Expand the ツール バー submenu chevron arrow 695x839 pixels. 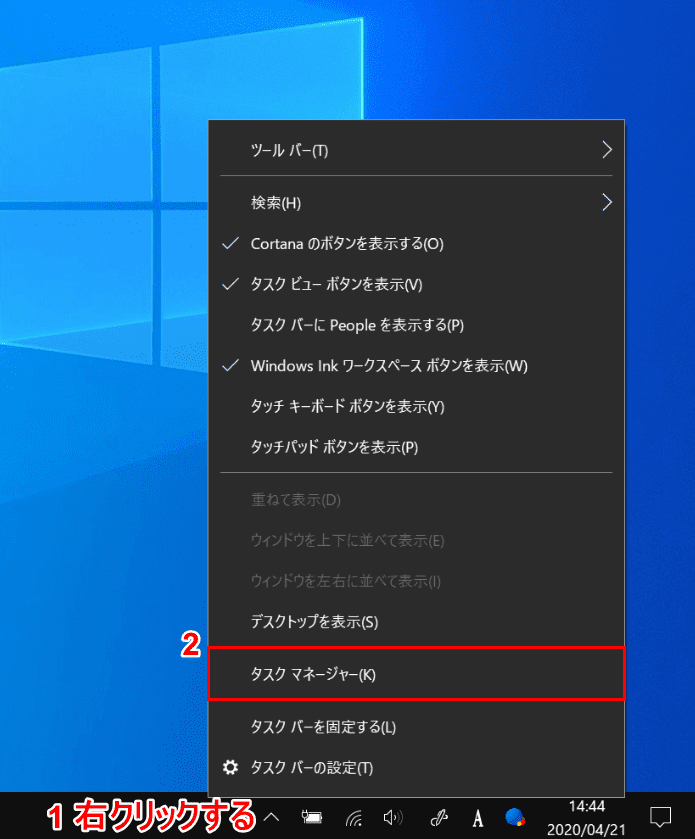(606, 150)
